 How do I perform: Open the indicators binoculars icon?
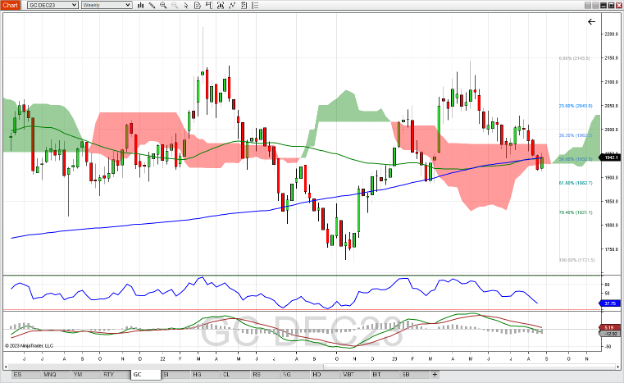pos(220,5)
